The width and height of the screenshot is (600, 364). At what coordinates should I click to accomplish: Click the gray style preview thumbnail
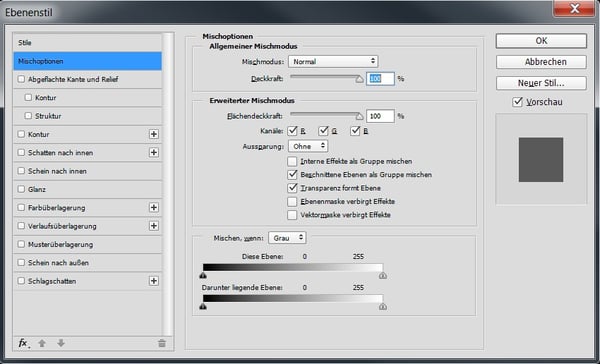(541, 160)
